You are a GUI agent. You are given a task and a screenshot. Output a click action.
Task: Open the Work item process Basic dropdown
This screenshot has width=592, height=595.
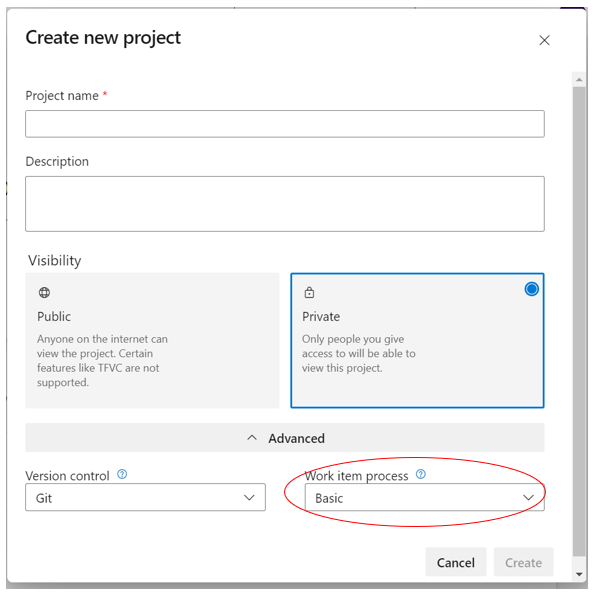click(x=425, y=497)
